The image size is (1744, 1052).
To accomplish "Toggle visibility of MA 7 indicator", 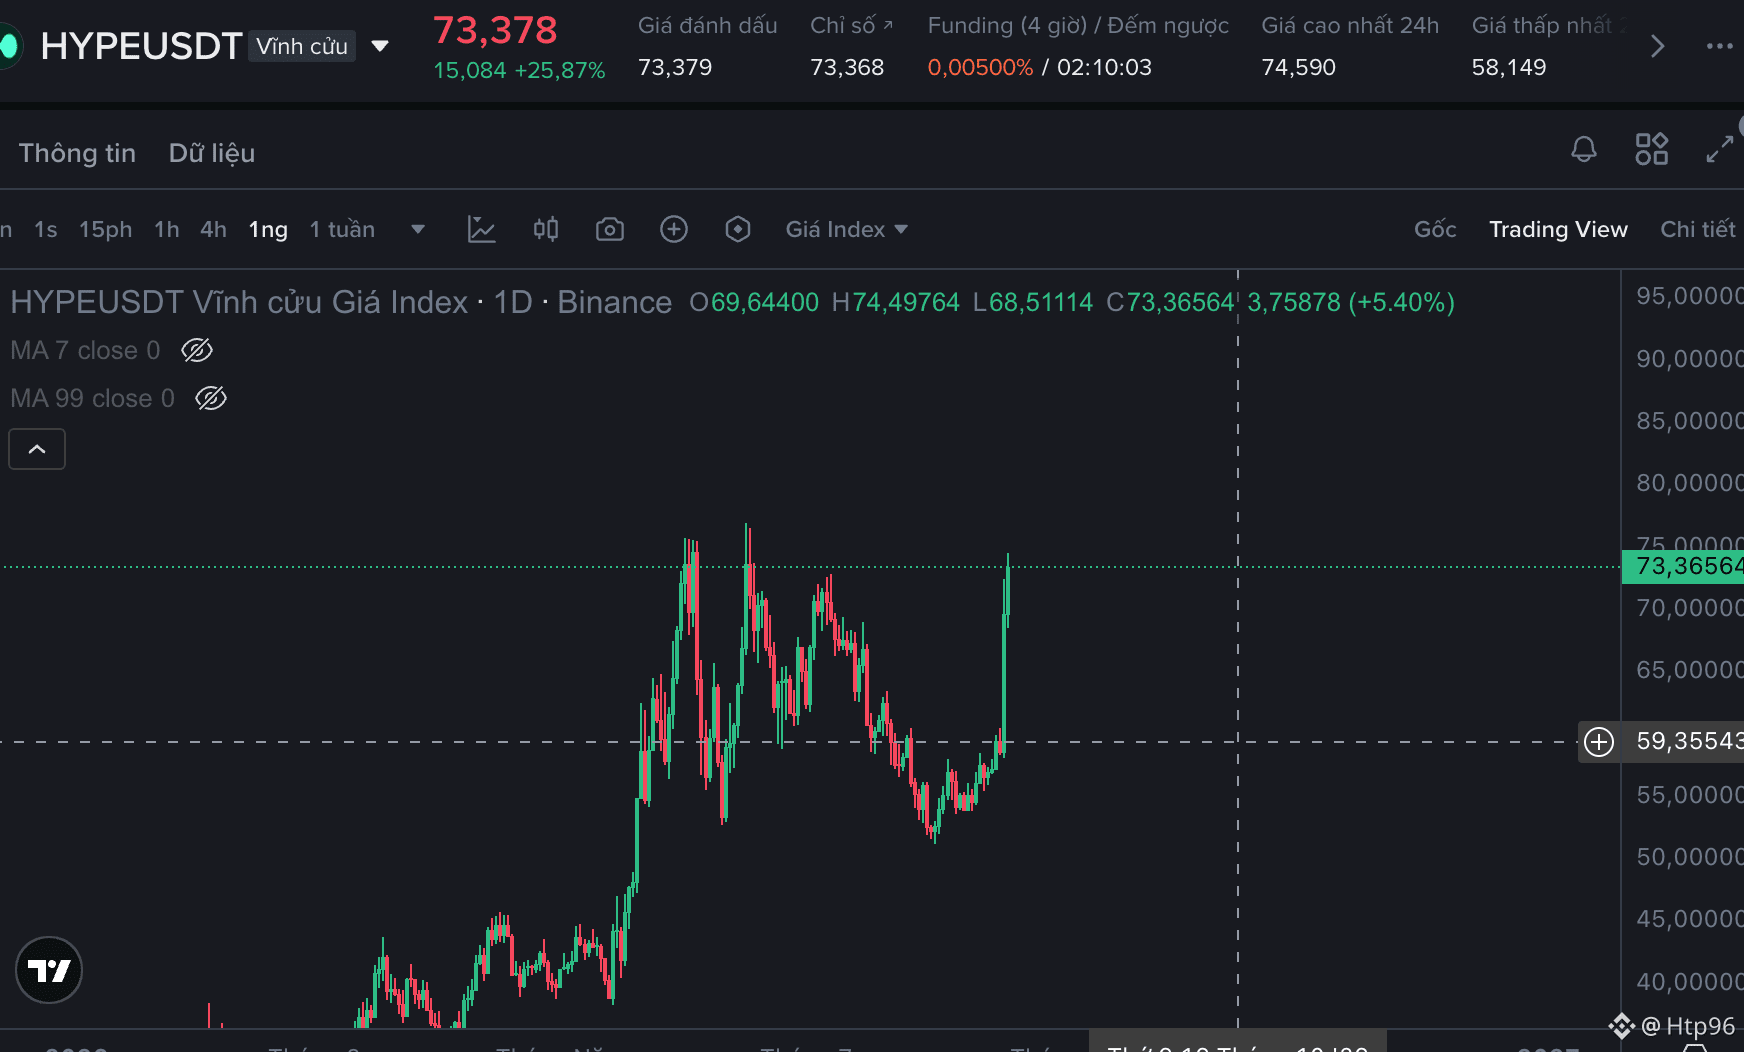I will [x=197, y=350].
